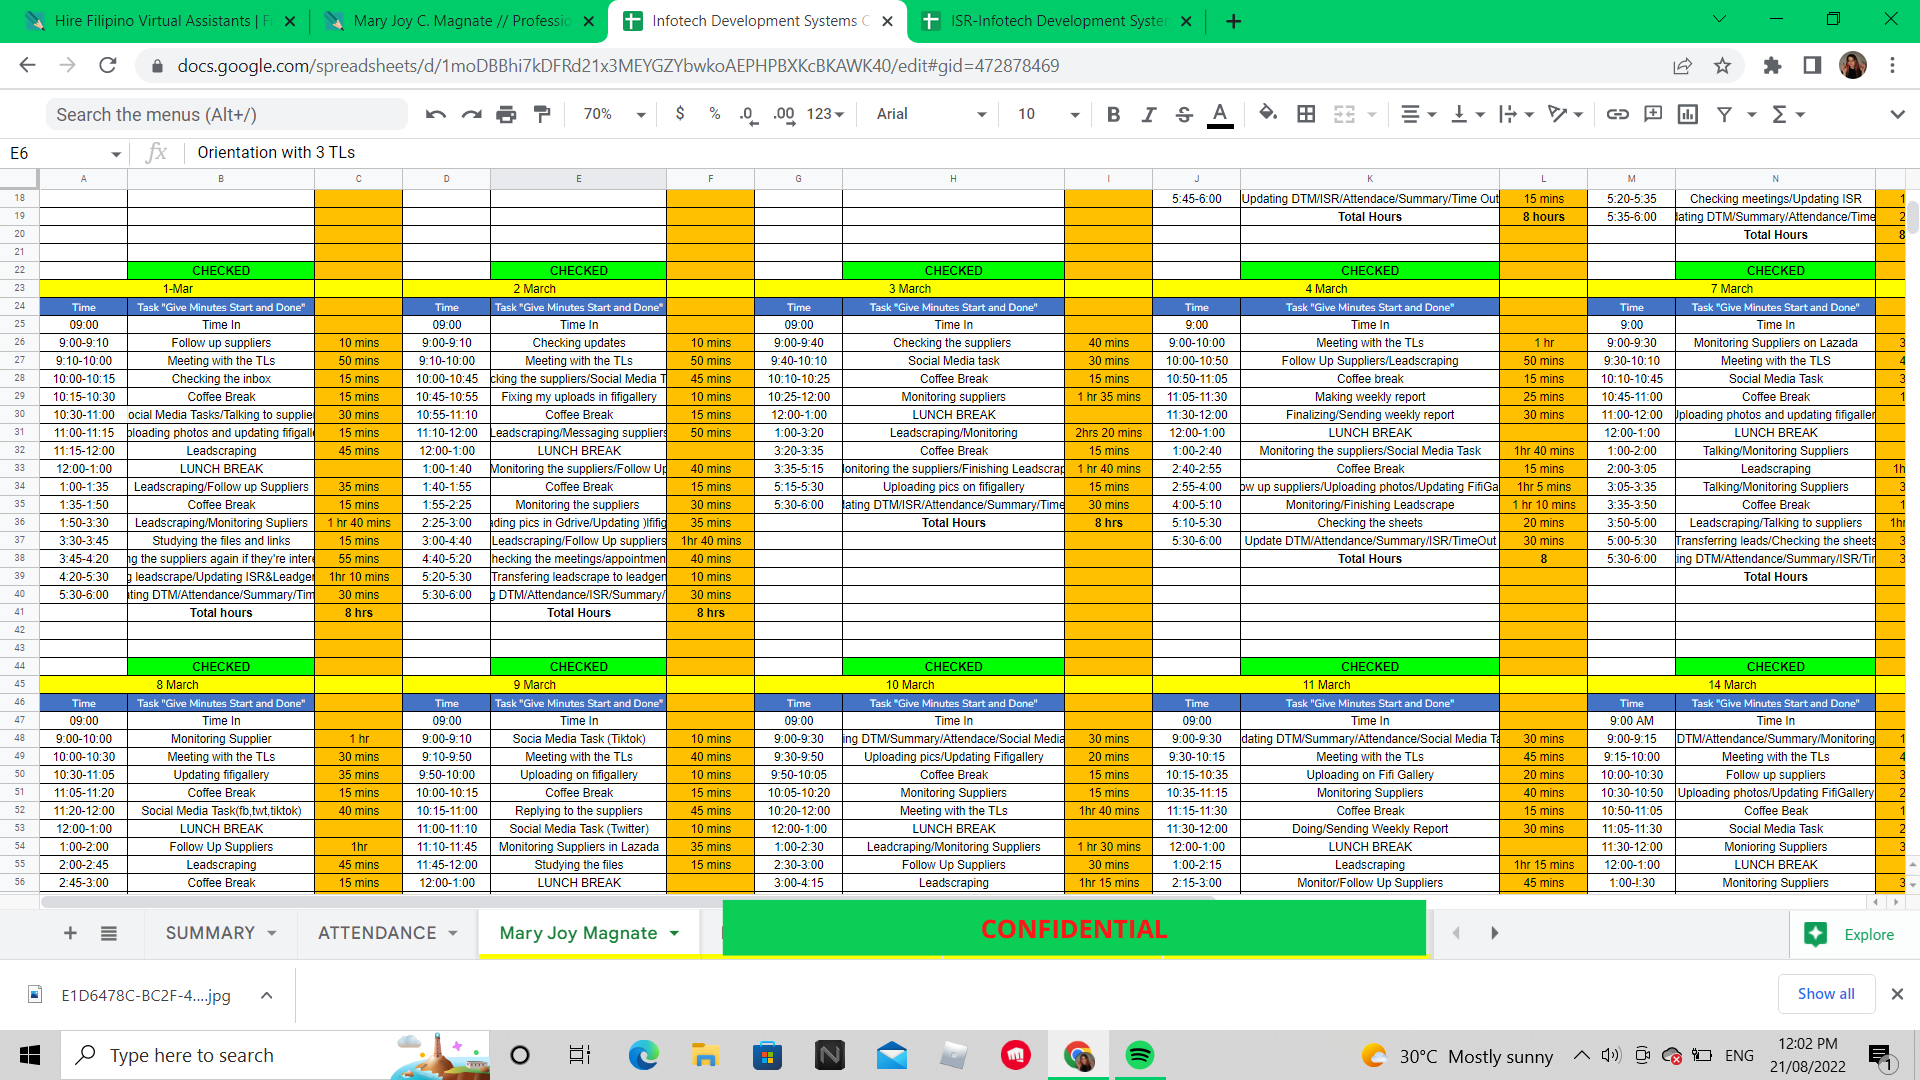The width and height of the screenshot is (1920, 1080).
Task: Open Spotify from the taskbar
Action: (x=1139, y=1055)
